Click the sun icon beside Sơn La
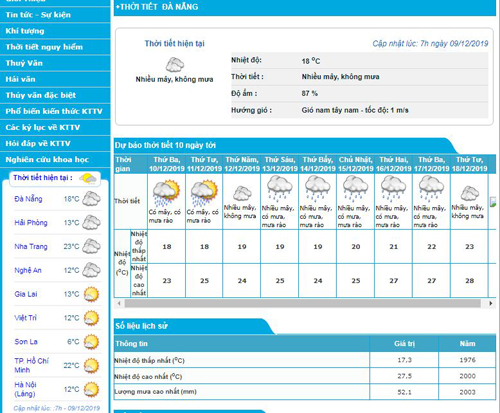Screen dimensions: 500x413 tap(91, 342)
